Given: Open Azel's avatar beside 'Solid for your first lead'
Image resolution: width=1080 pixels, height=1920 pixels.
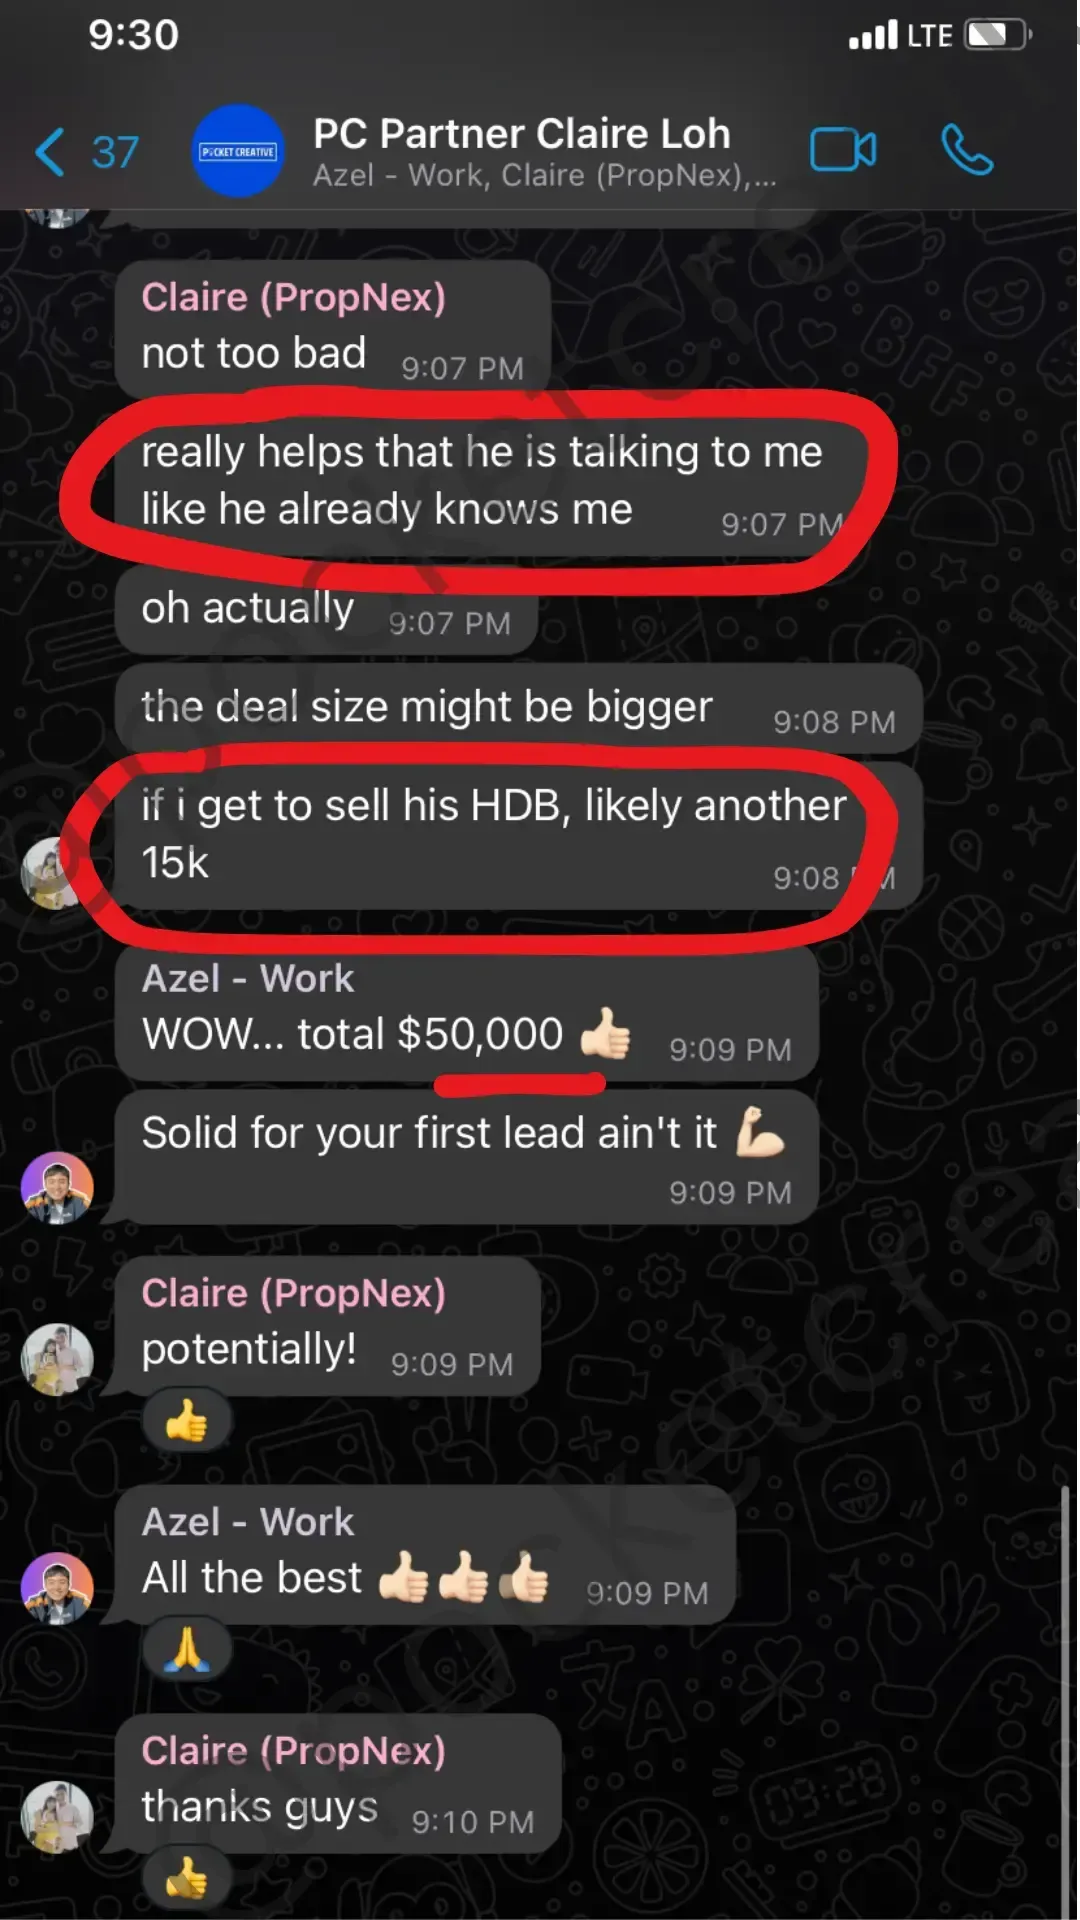Looking at the screenshot, I should [x=57, y=1188].
